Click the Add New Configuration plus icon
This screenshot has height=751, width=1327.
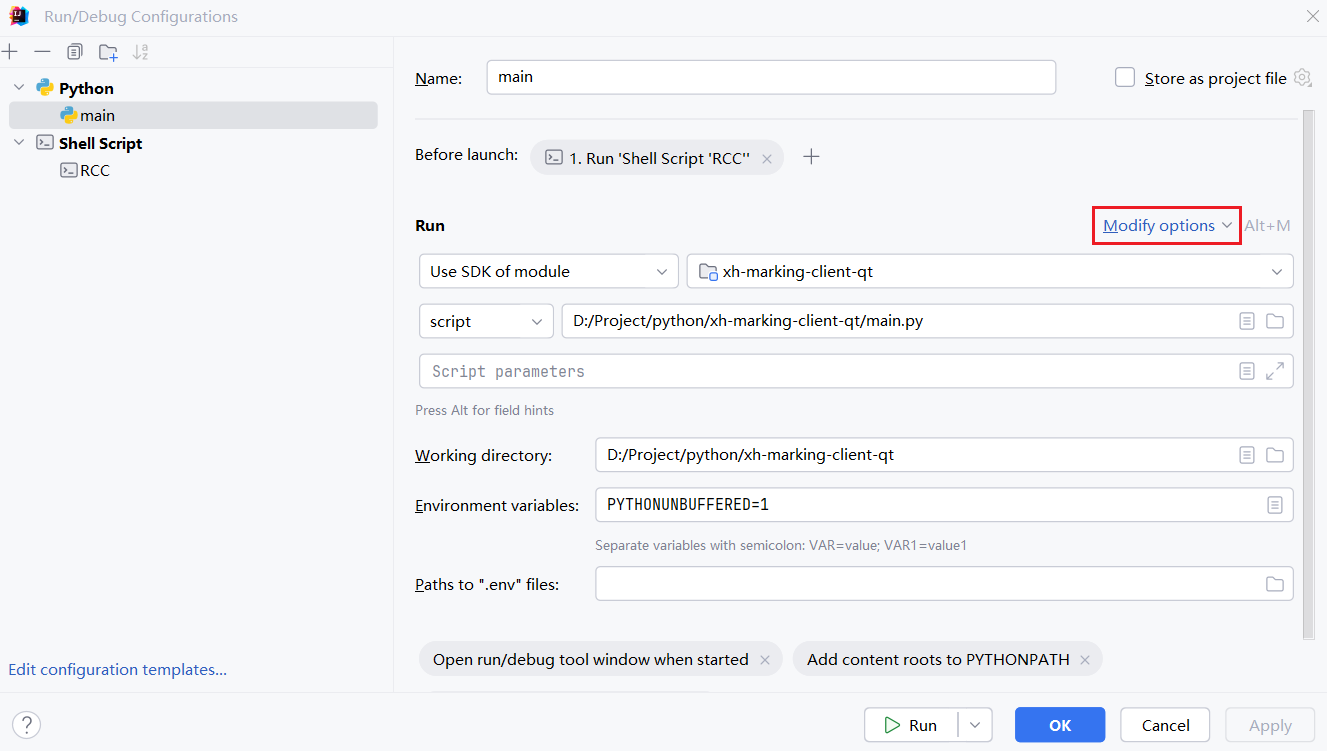coord(10,52)
